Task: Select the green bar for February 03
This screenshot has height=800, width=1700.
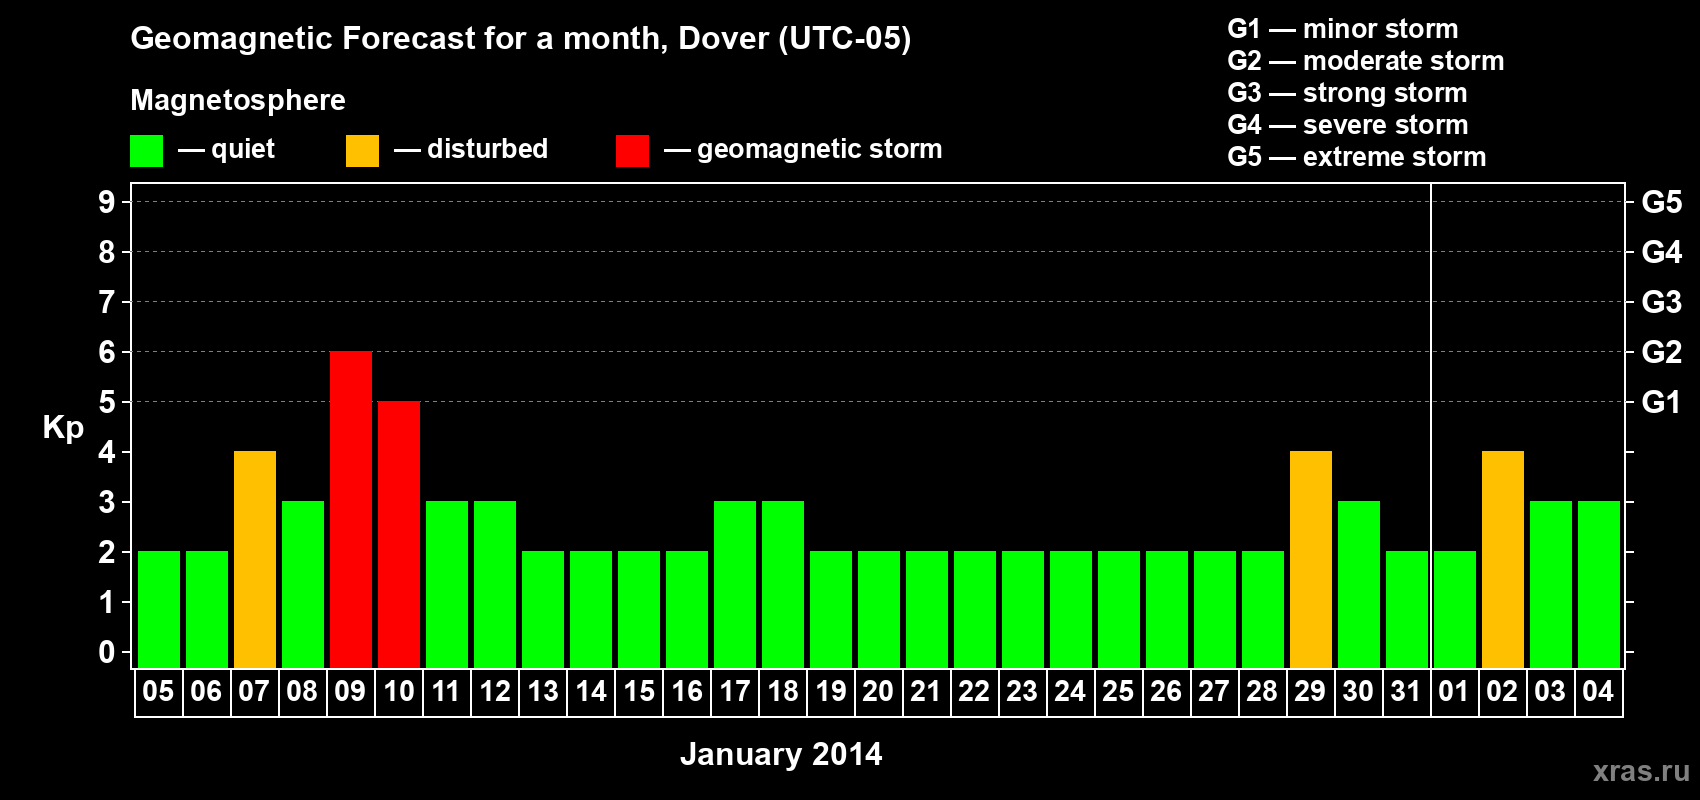Action: pyautogui.click(x=1551, y=584)
